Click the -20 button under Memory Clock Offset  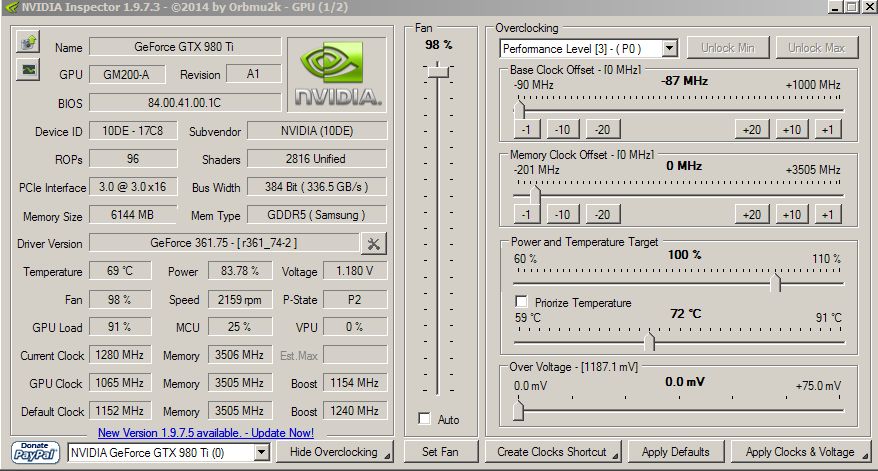click(x=603, y=214)
